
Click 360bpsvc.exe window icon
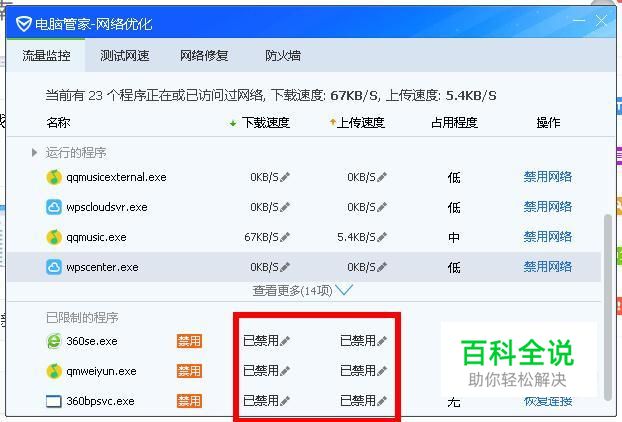click(x=54, y=401)
